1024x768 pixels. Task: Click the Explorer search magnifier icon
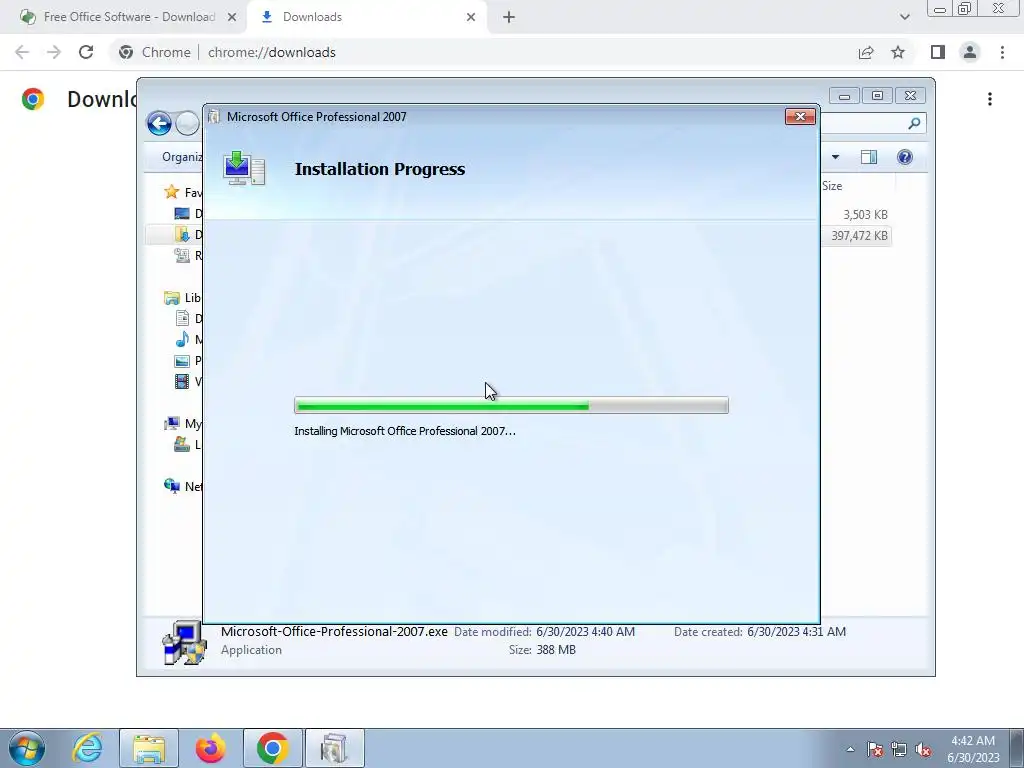(x=914, y=123)
